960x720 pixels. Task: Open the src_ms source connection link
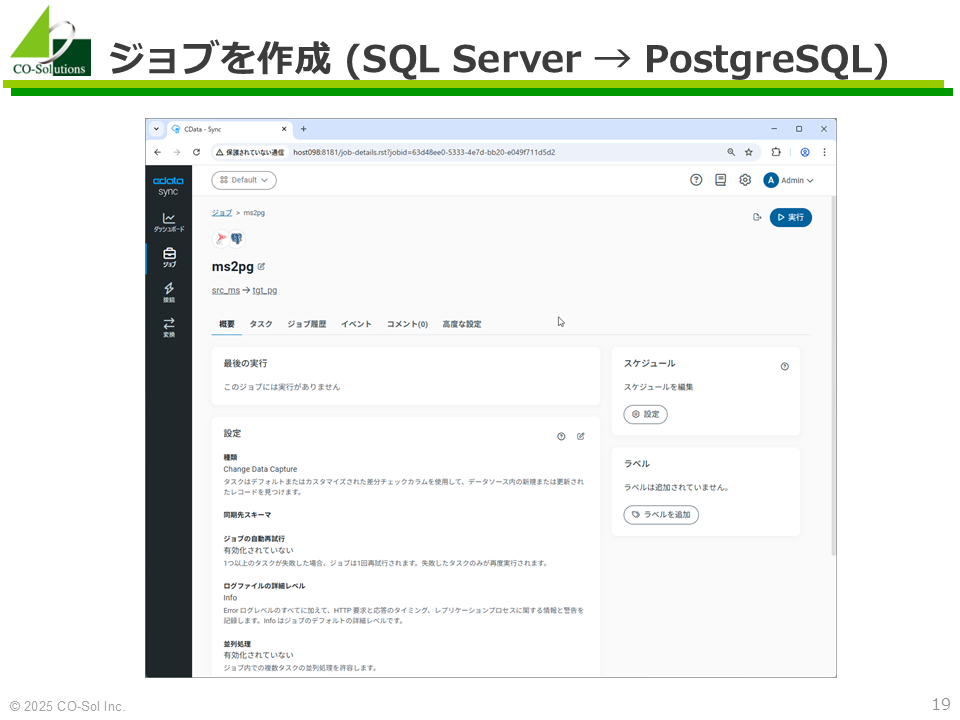pyautogui.click(x=226, y=290)
